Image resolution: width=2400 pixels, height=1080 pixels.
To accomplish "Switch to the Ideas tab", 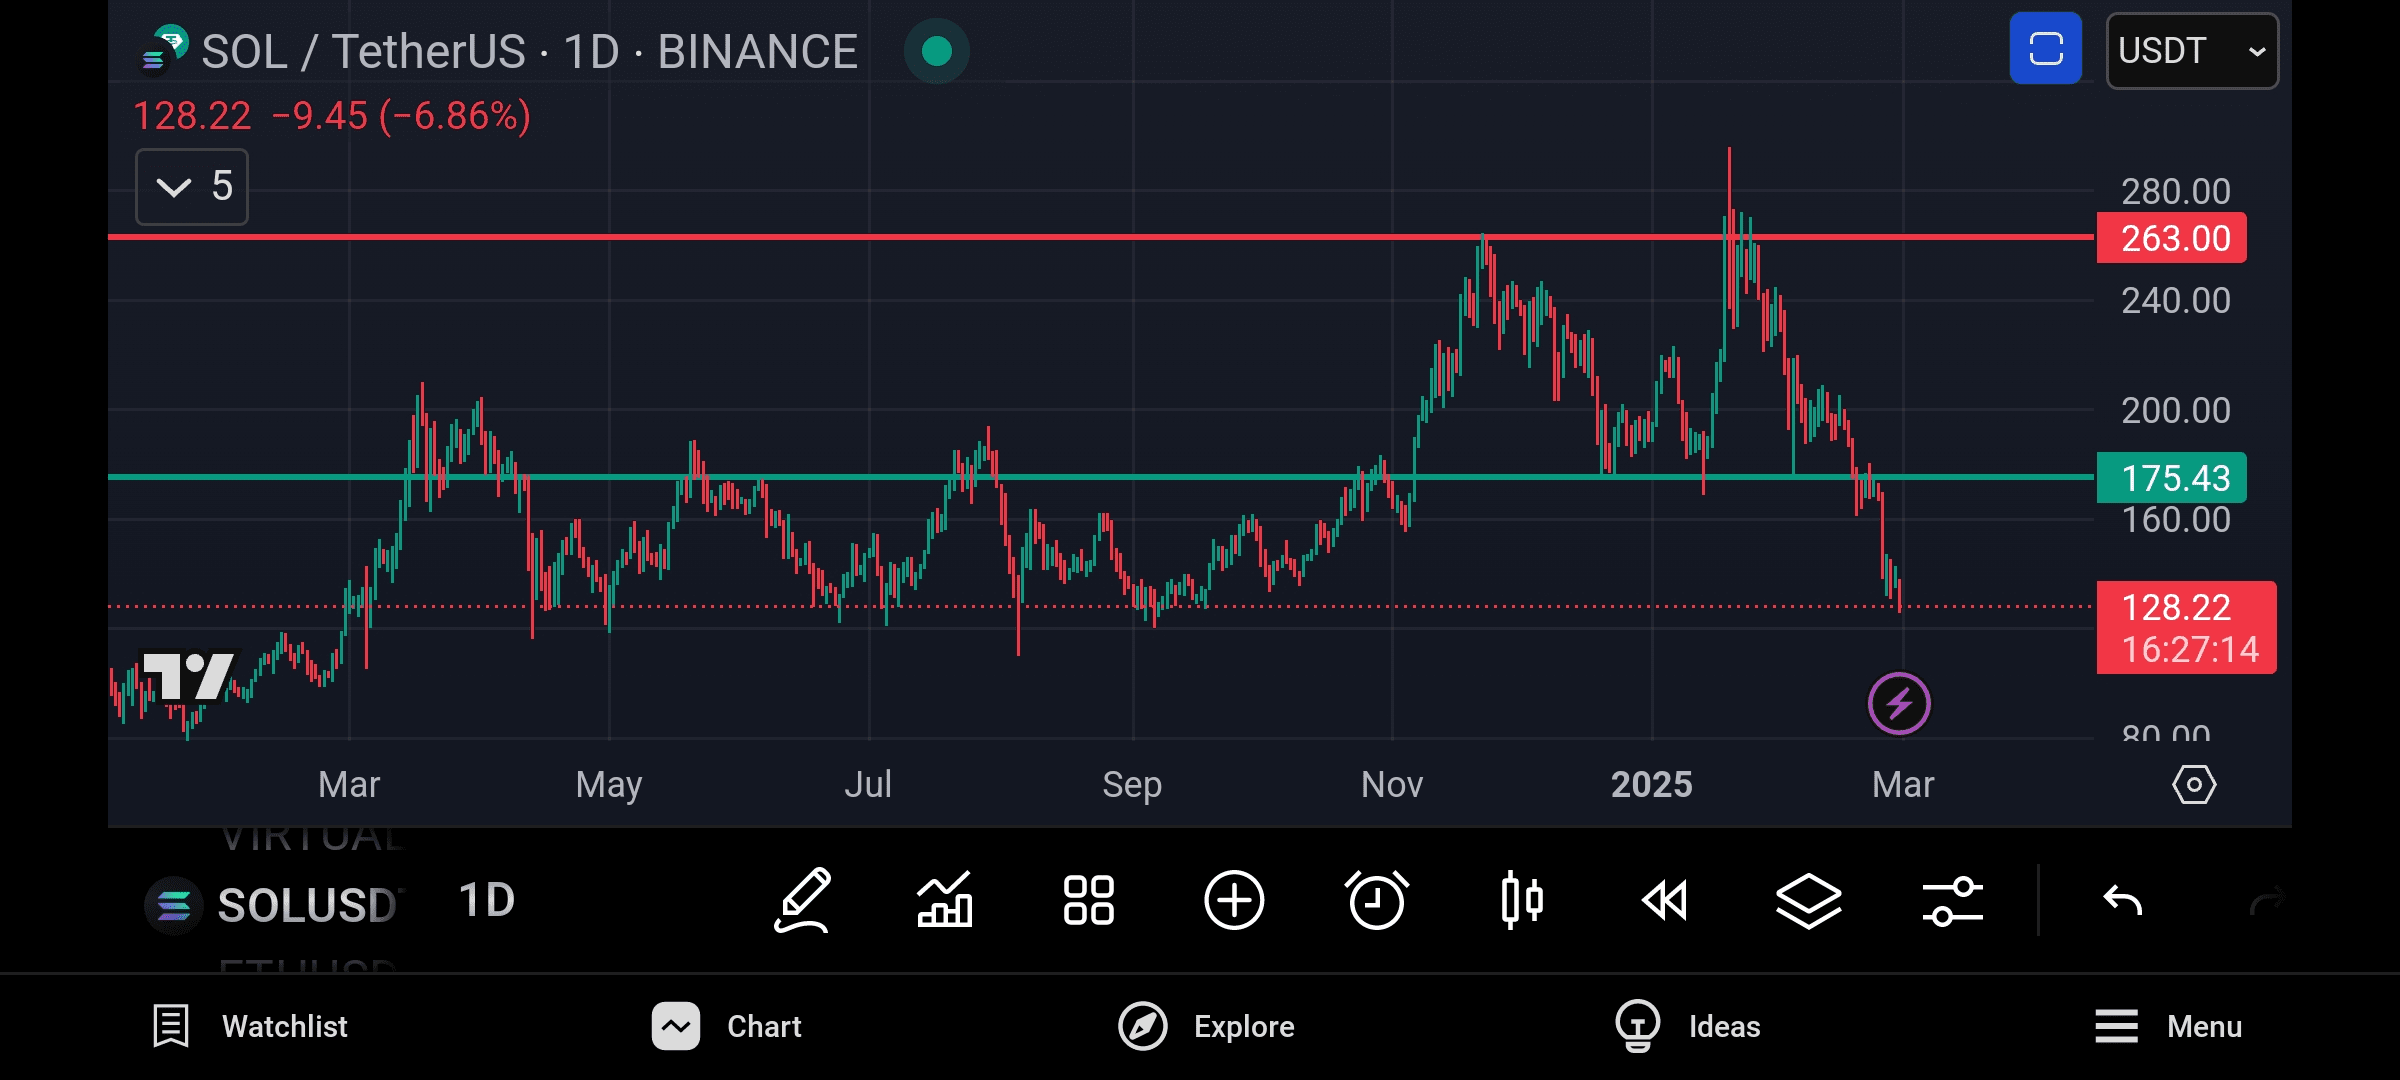I will [x=1688, y=1026].
